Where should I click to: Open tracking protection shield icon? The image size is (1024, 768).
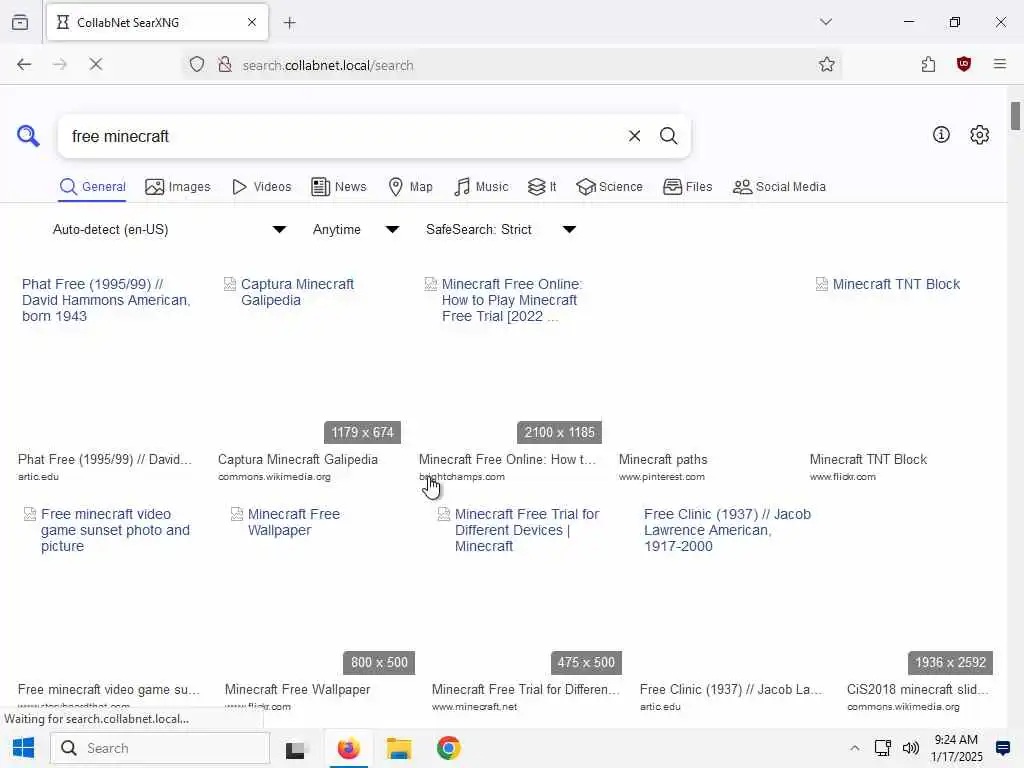(x=197, y=65)
